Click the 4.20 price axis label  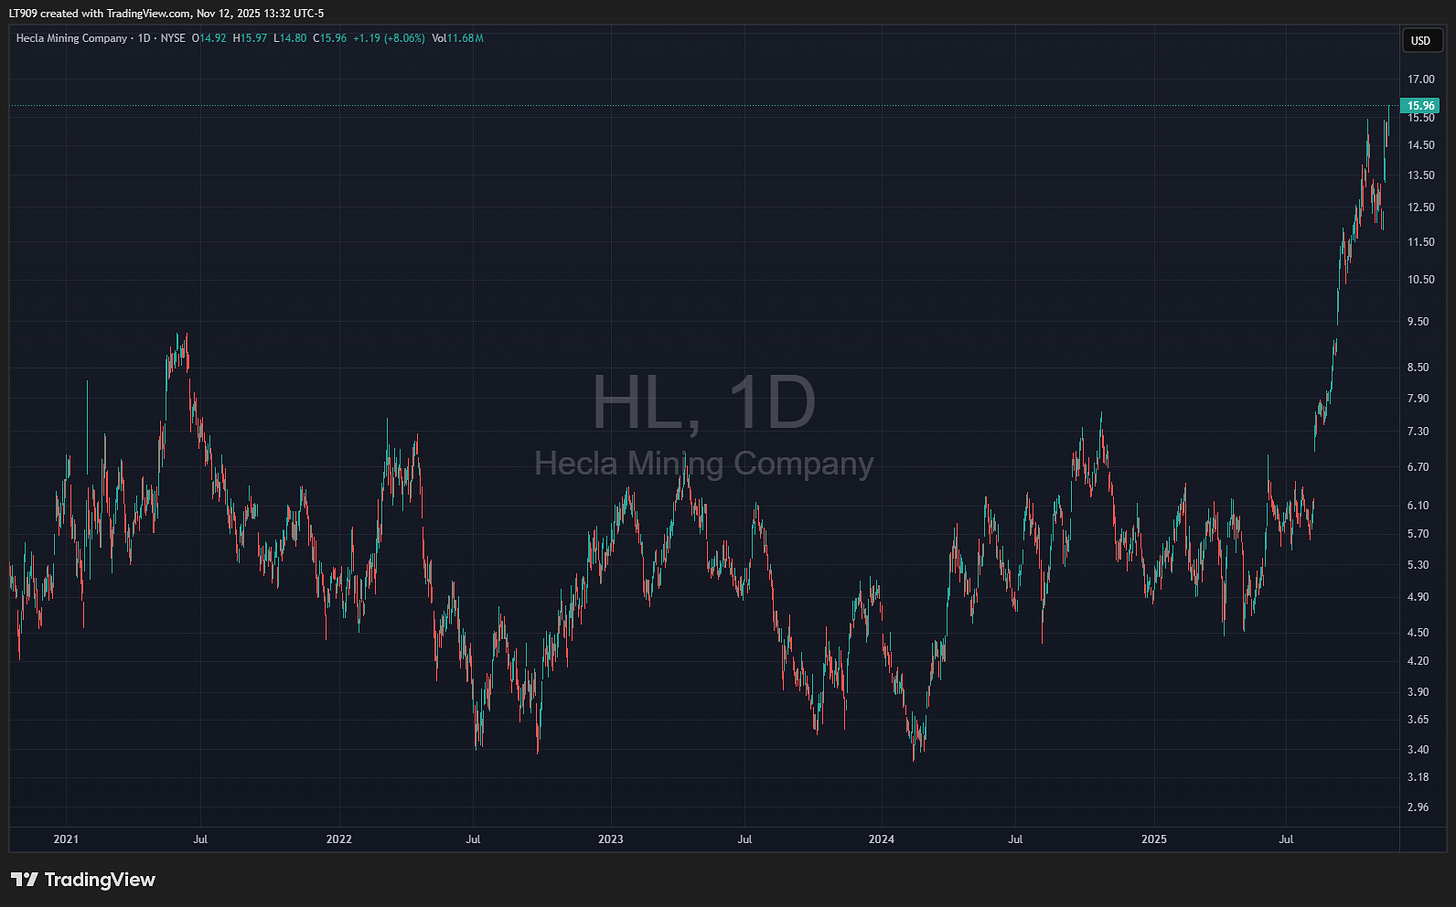point(1418,661)
